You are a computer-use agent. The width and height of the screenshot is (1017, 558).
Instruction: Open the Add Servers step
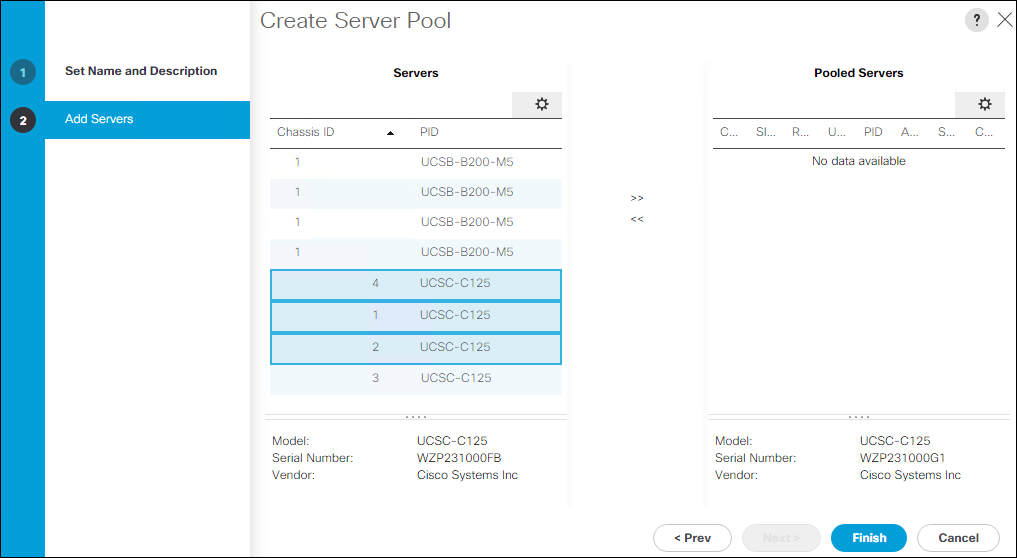click(147, 119)
